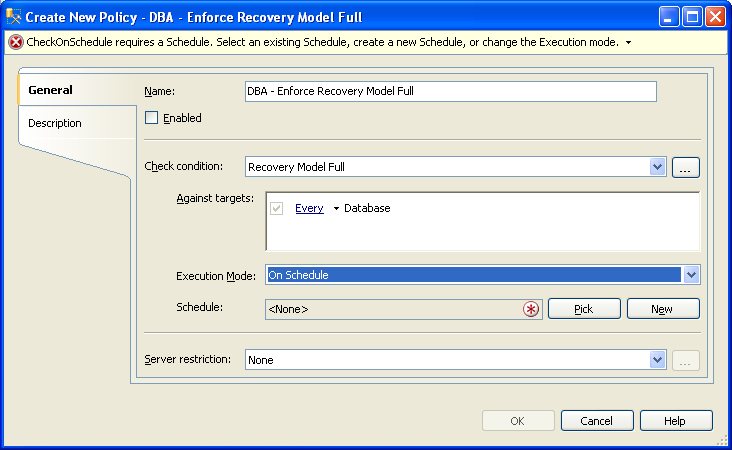
Task: Select the General page tab
Action: pyautogui.click(x=50, y=90)
